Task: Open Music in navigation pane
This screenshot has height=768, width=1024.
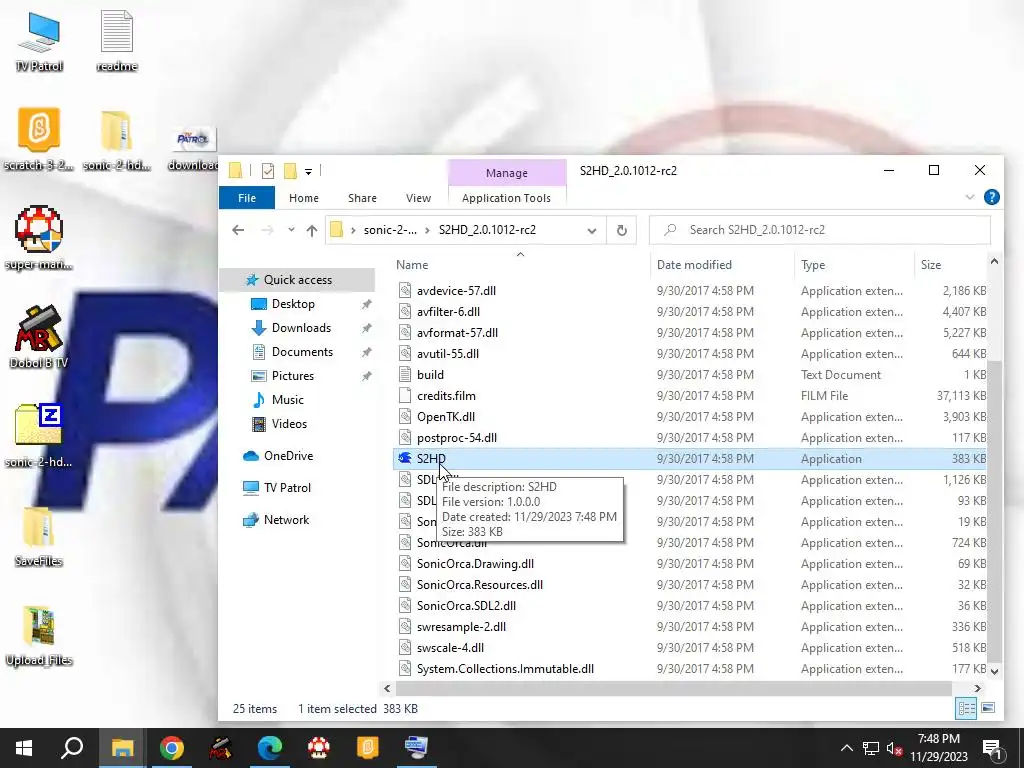Action: (287, 400)
